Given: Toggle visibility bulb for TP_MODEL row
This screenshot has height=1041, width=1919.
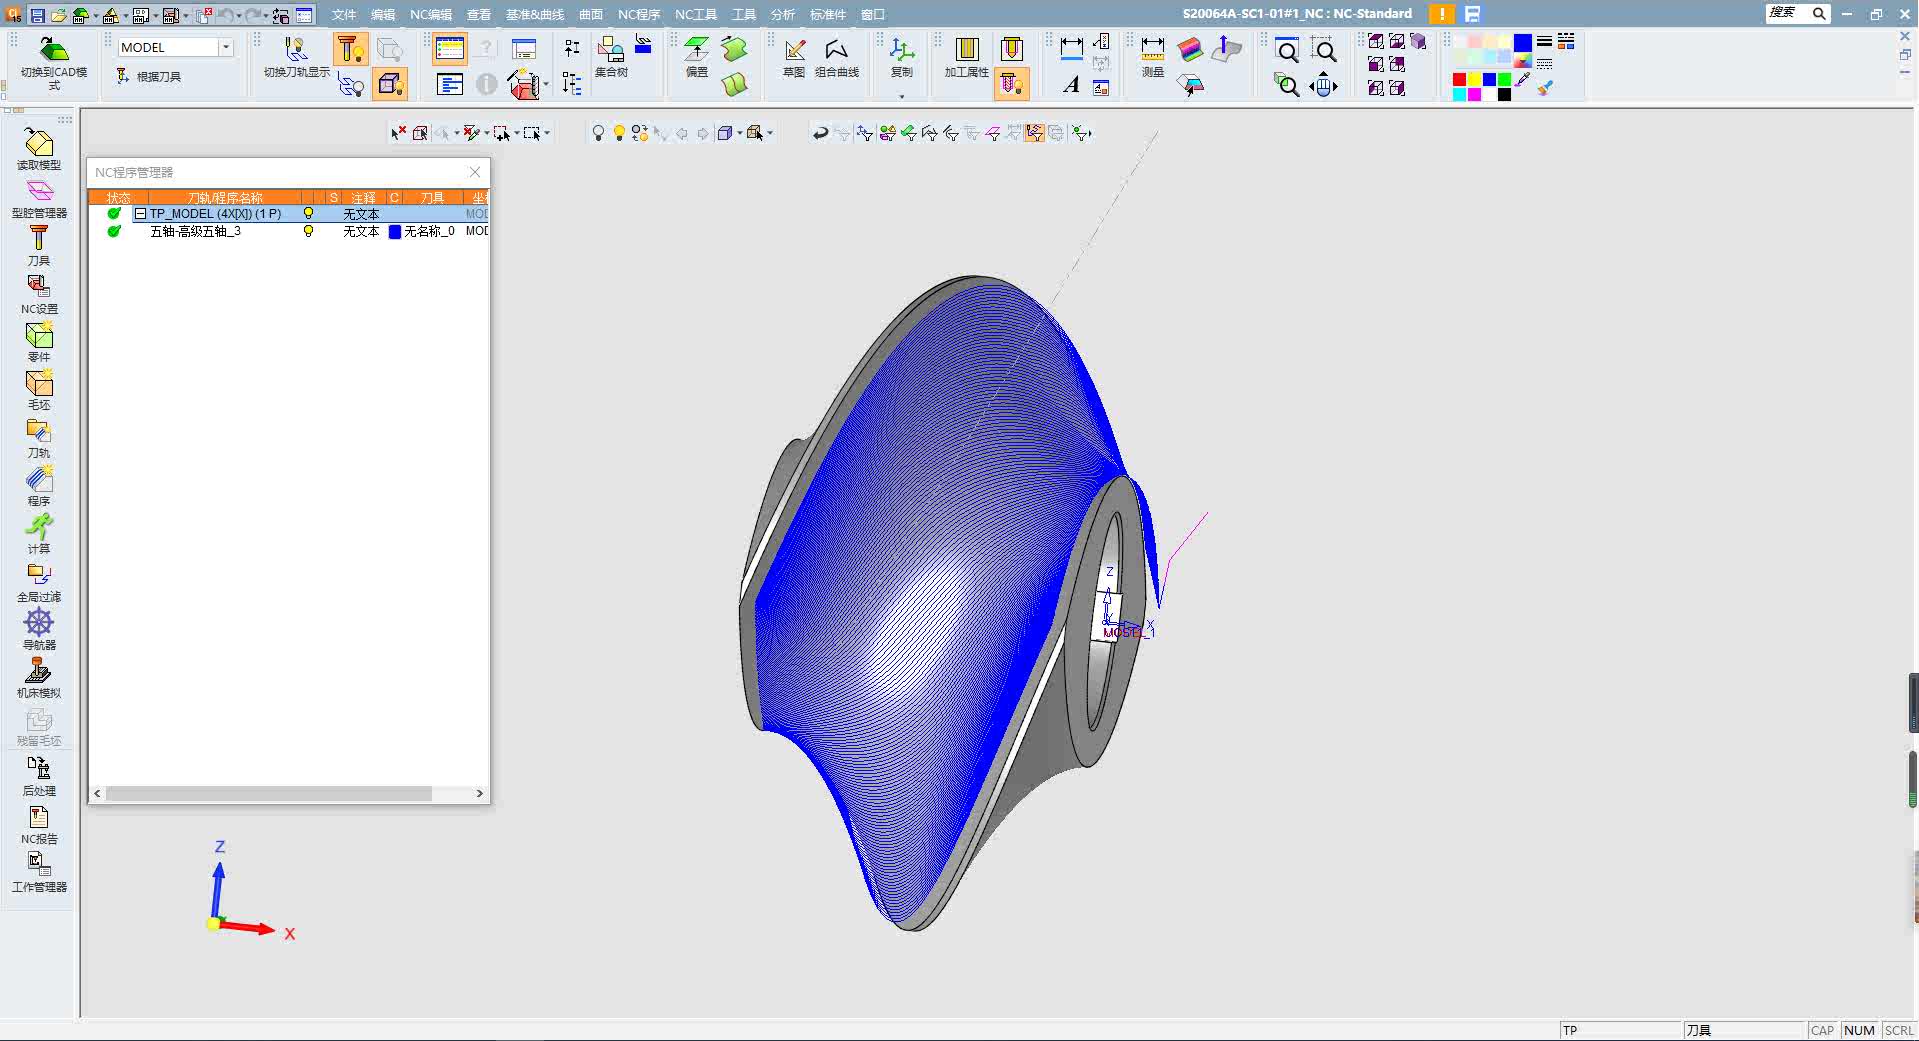Looking at the screenshot, I should coord(308,213).
